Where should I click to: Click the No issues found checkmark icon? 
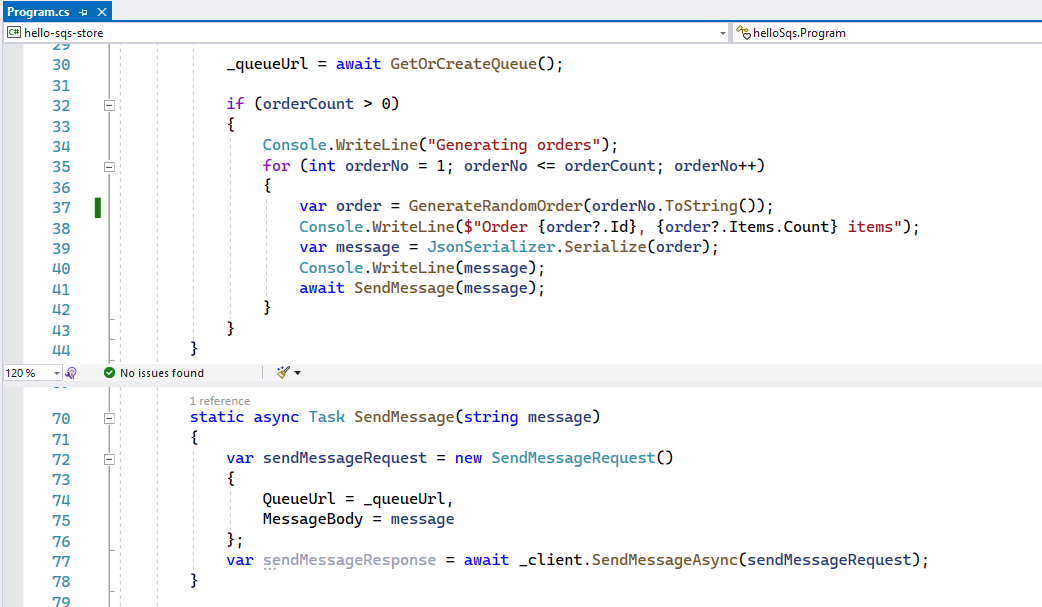click(110, 372)
